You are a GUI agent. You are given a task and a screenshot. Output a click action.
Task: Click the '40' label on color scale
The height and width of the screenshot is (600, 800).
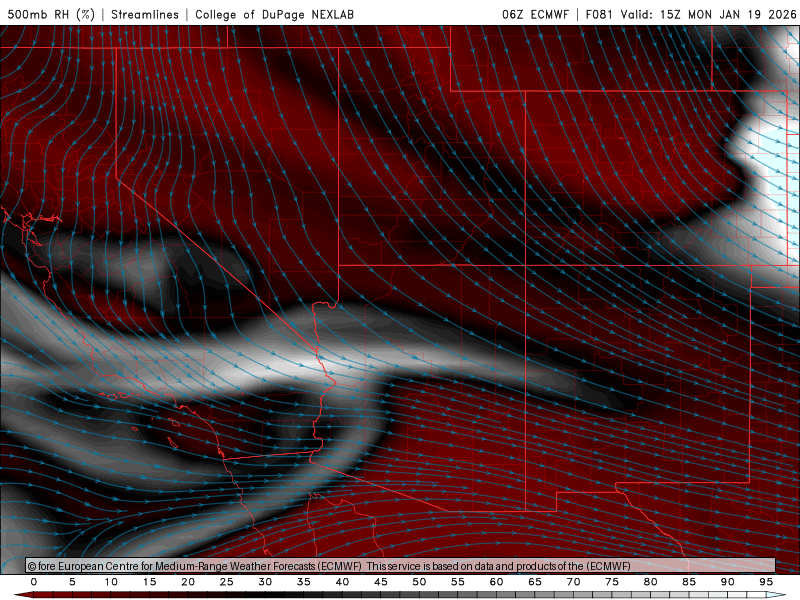[342, 582]
